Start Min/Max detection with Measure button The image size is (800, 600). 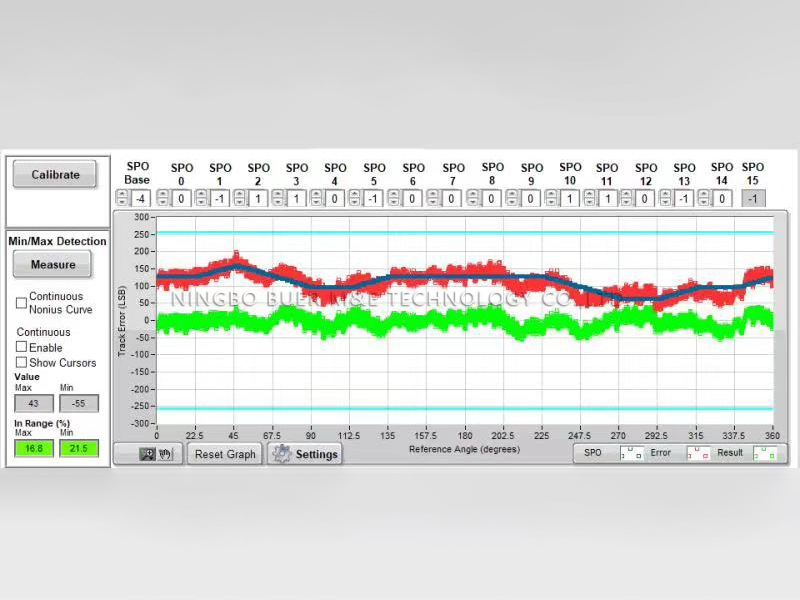coord(53,265)
